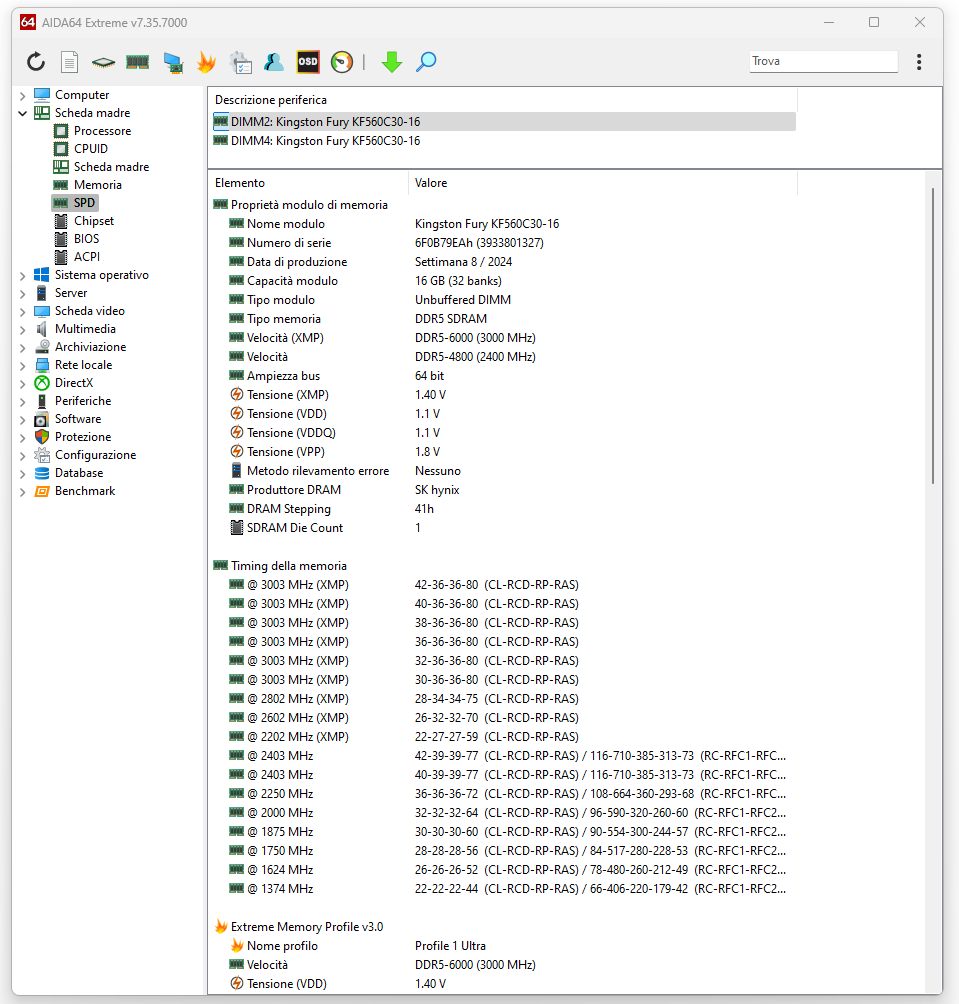
Task: Click the network computer toolbar icon
Action: coord(173,62)
